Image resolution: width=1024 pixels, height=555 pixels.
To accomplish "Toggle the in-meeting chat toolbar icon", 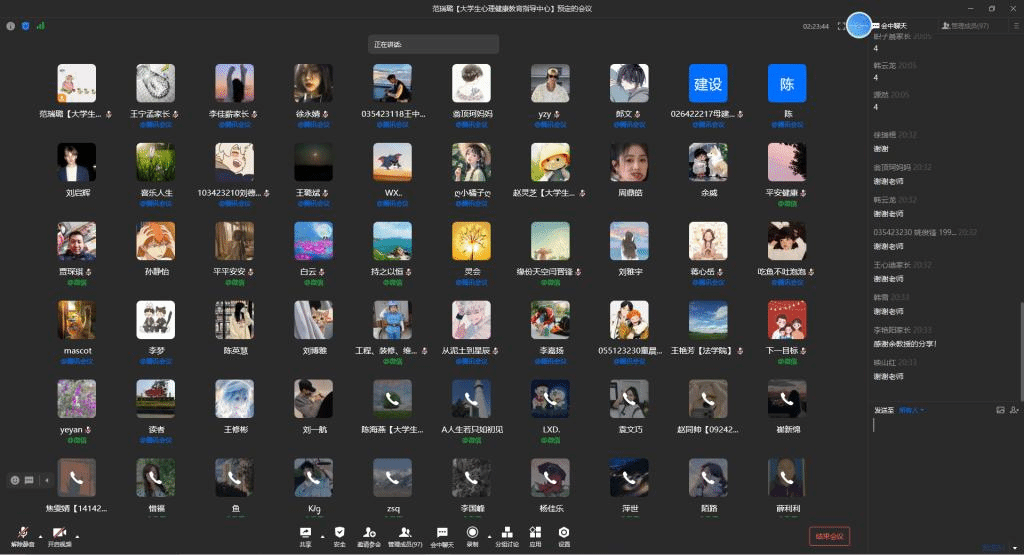I will (442, 533).
